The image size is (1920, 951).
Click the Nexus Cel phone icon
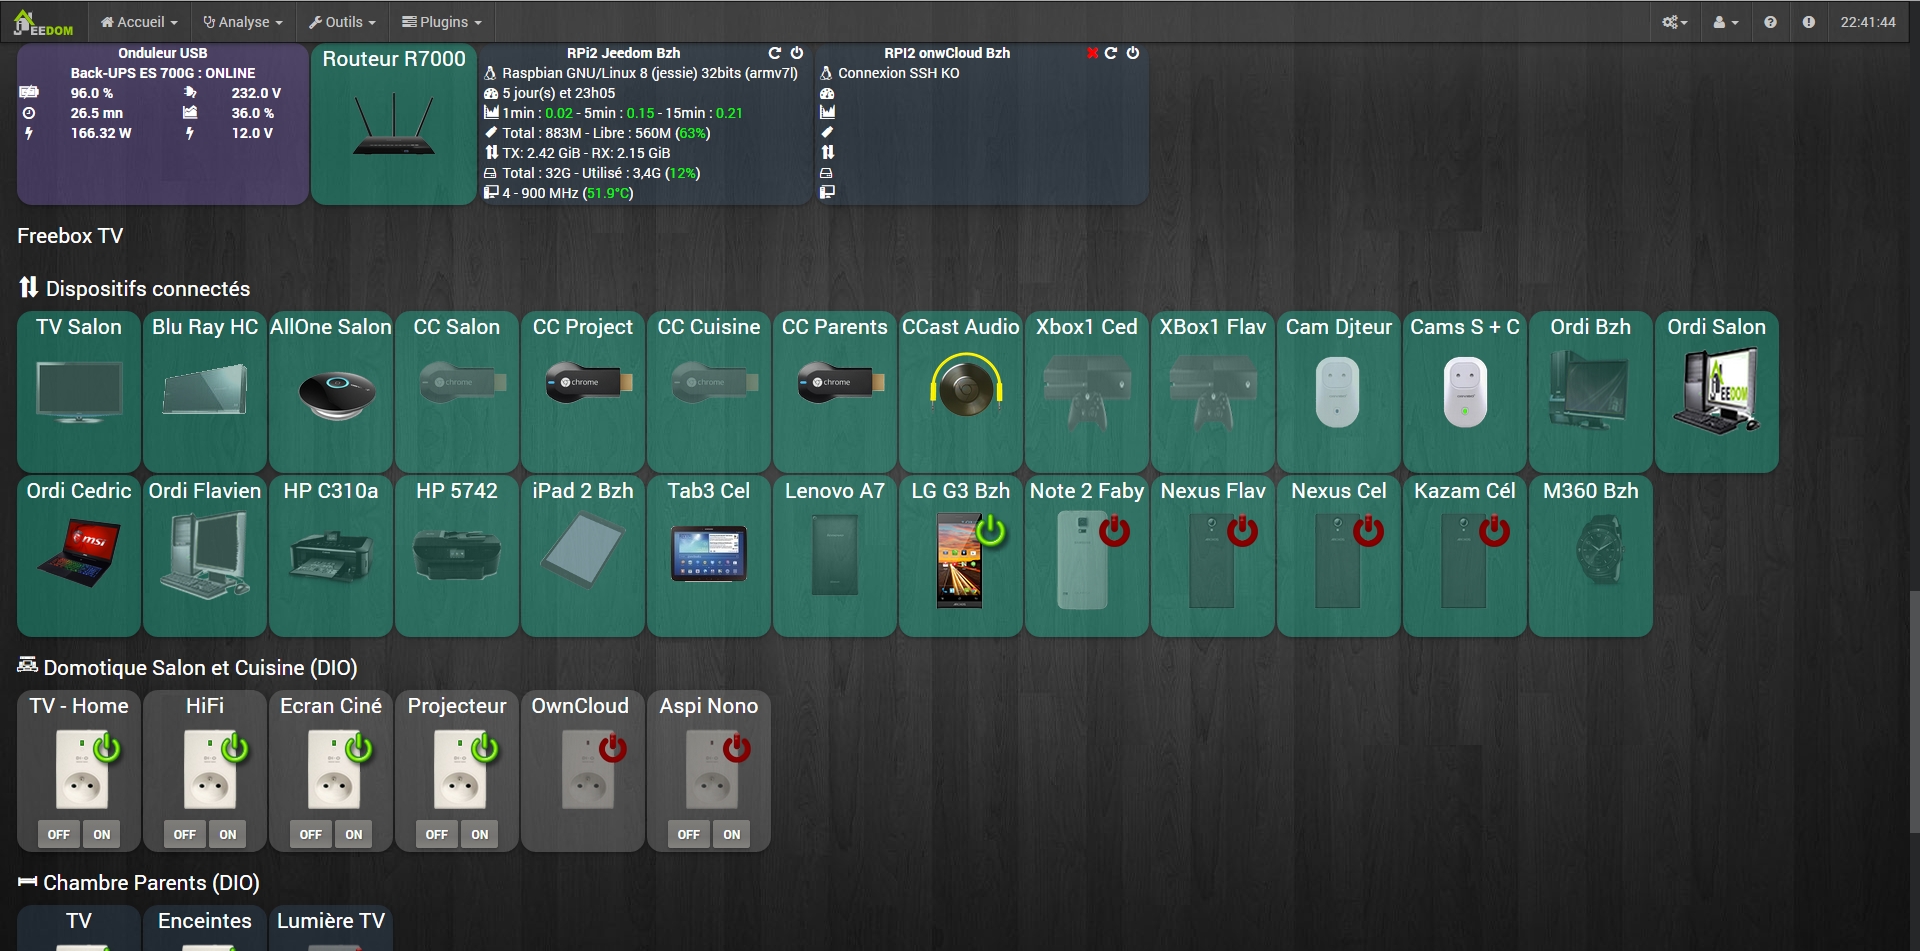point(1338,561)
